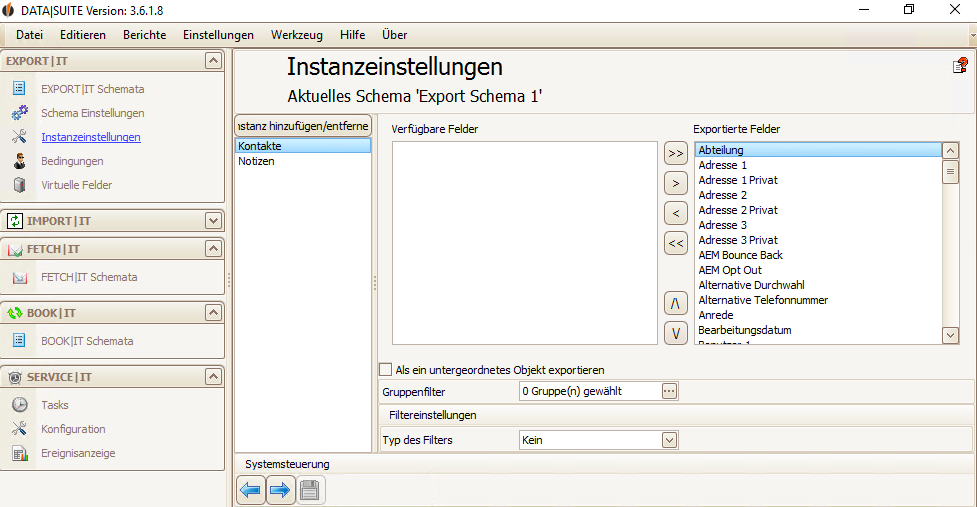Click the Konfiguration tools icon

pos(19,429)
